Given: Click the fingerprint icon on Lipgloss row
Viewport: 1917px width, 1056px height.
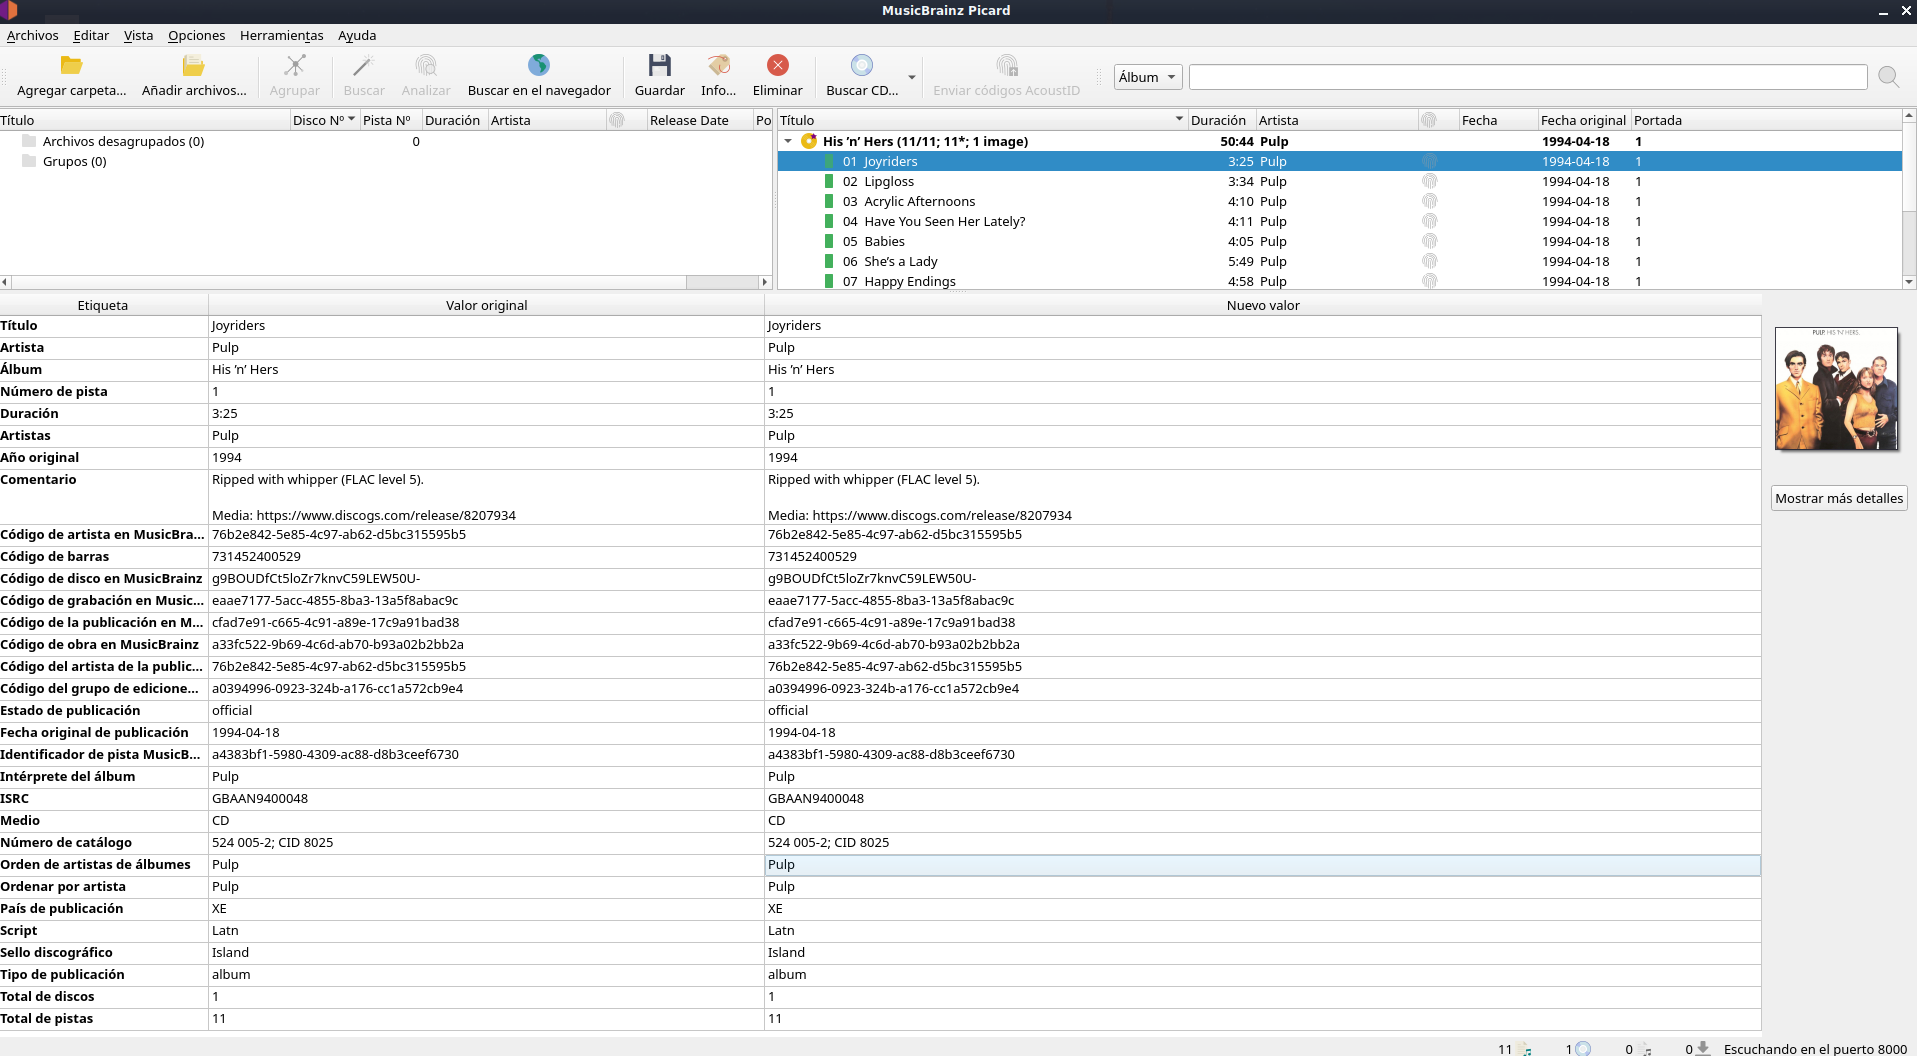Looking at the screenshot, I should click(x=1429, y=181).
